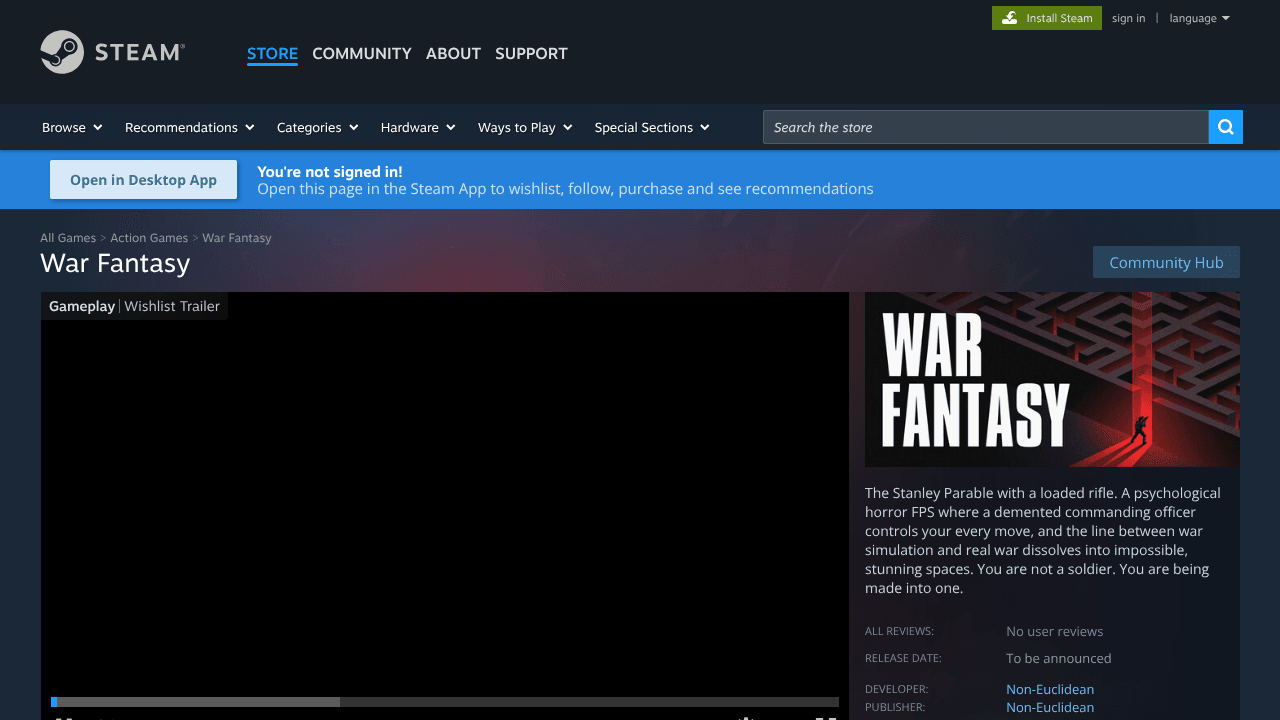This screenshot has height=720, width=1280.
Task: Expand the Ways to Play dropdown
Action: 525,127
